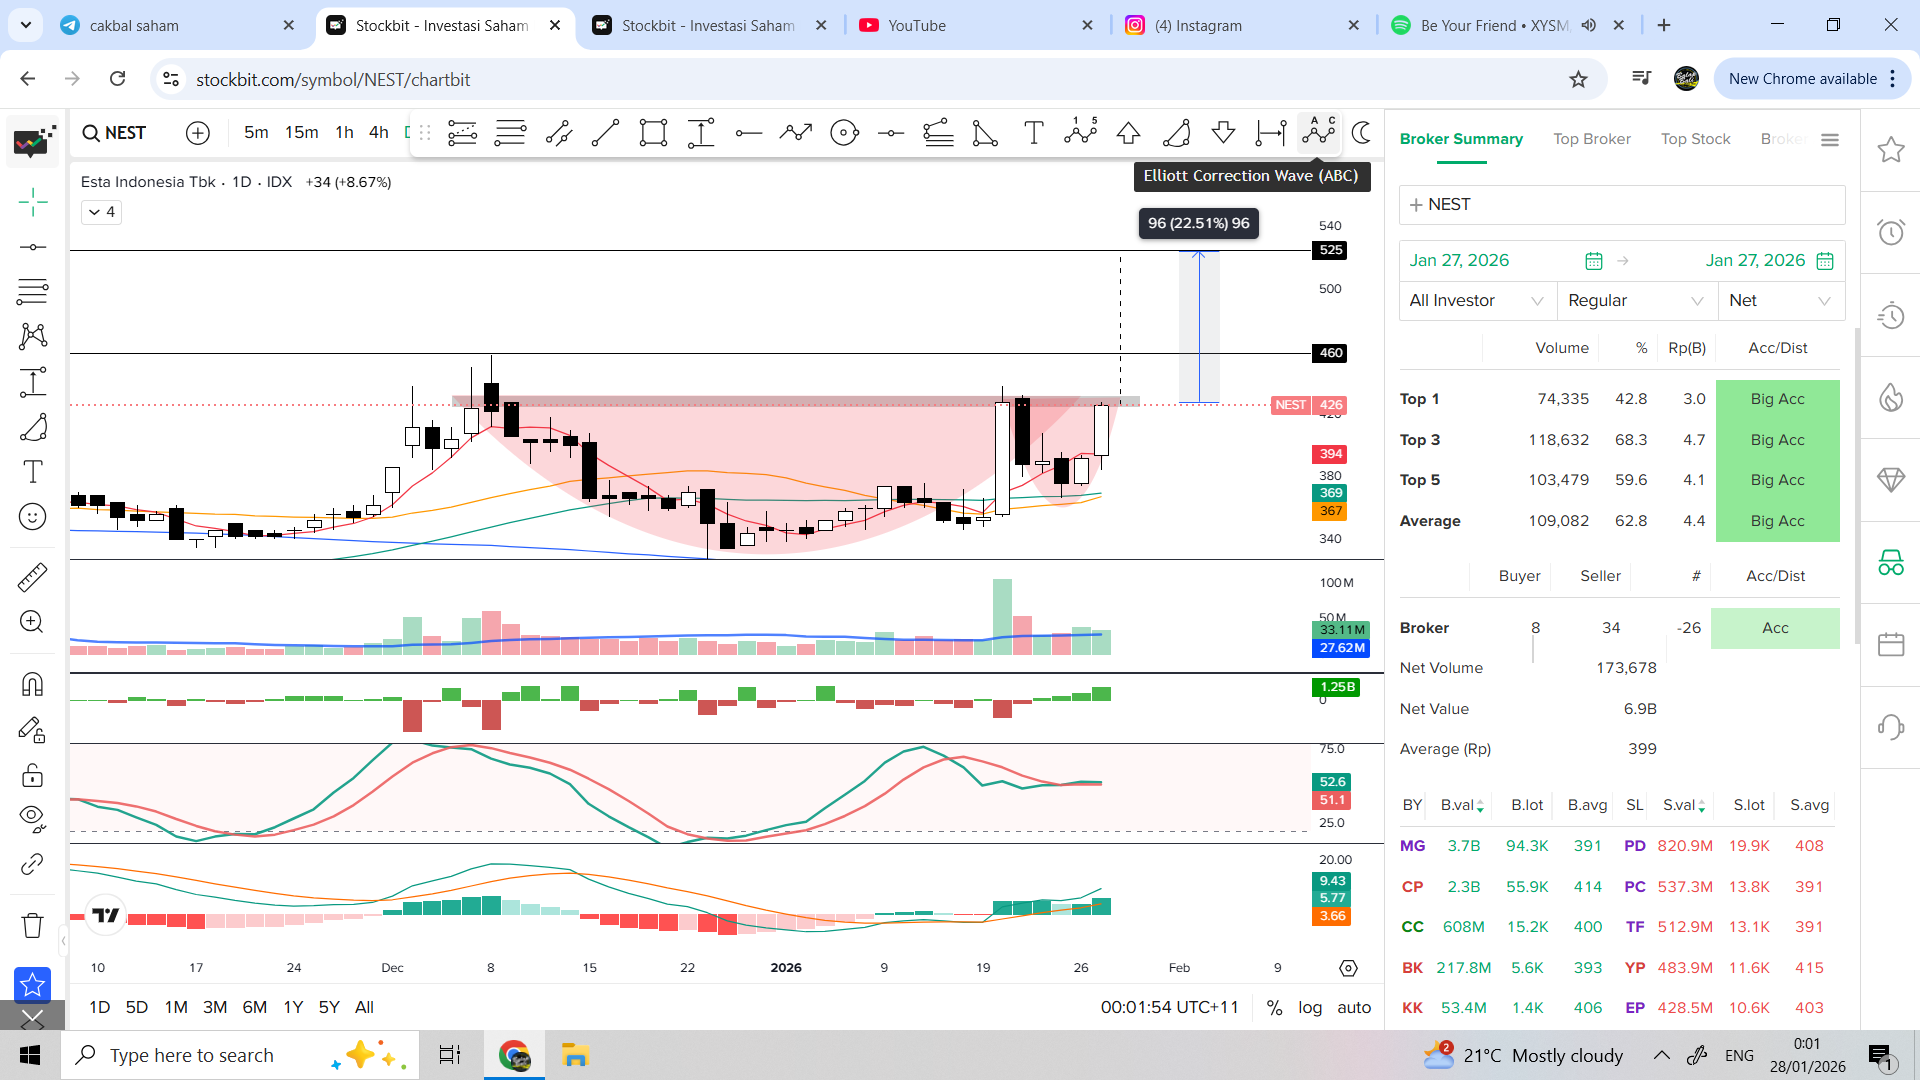1920x1080 pixels.
Task: Click trash icon to remove drawings
Action: pyautogui.click(x=32, y=925)
